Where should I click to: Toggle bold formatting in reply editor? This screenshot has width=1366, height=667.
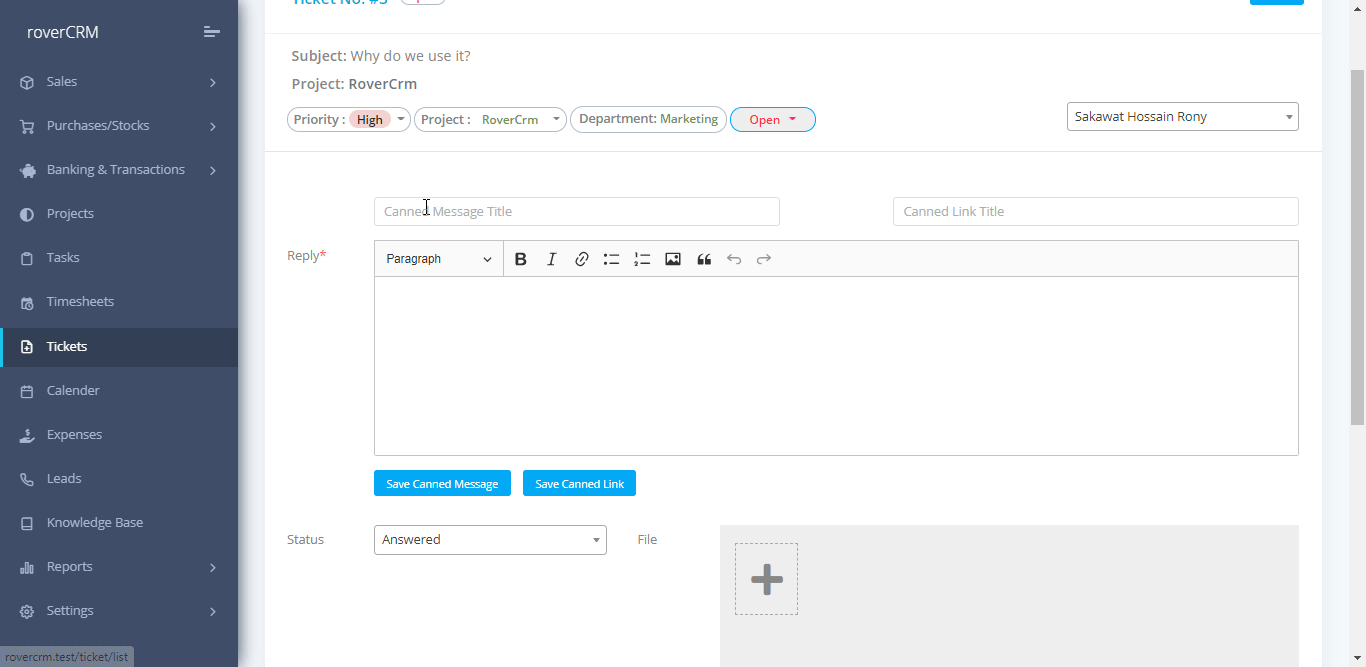click(x=520, y=259)
